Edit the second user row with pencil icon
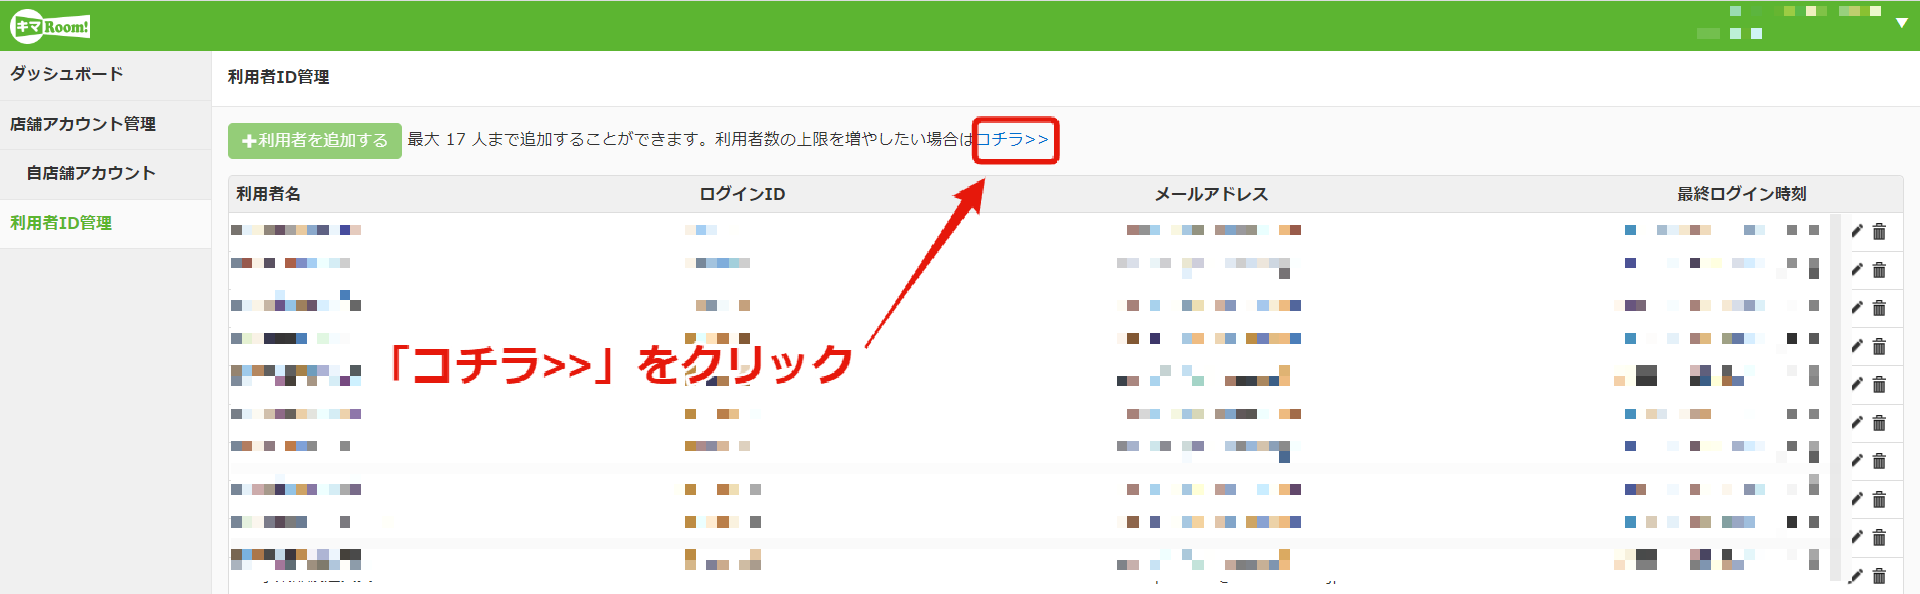1920x594 pixels. click(1857, 269)
